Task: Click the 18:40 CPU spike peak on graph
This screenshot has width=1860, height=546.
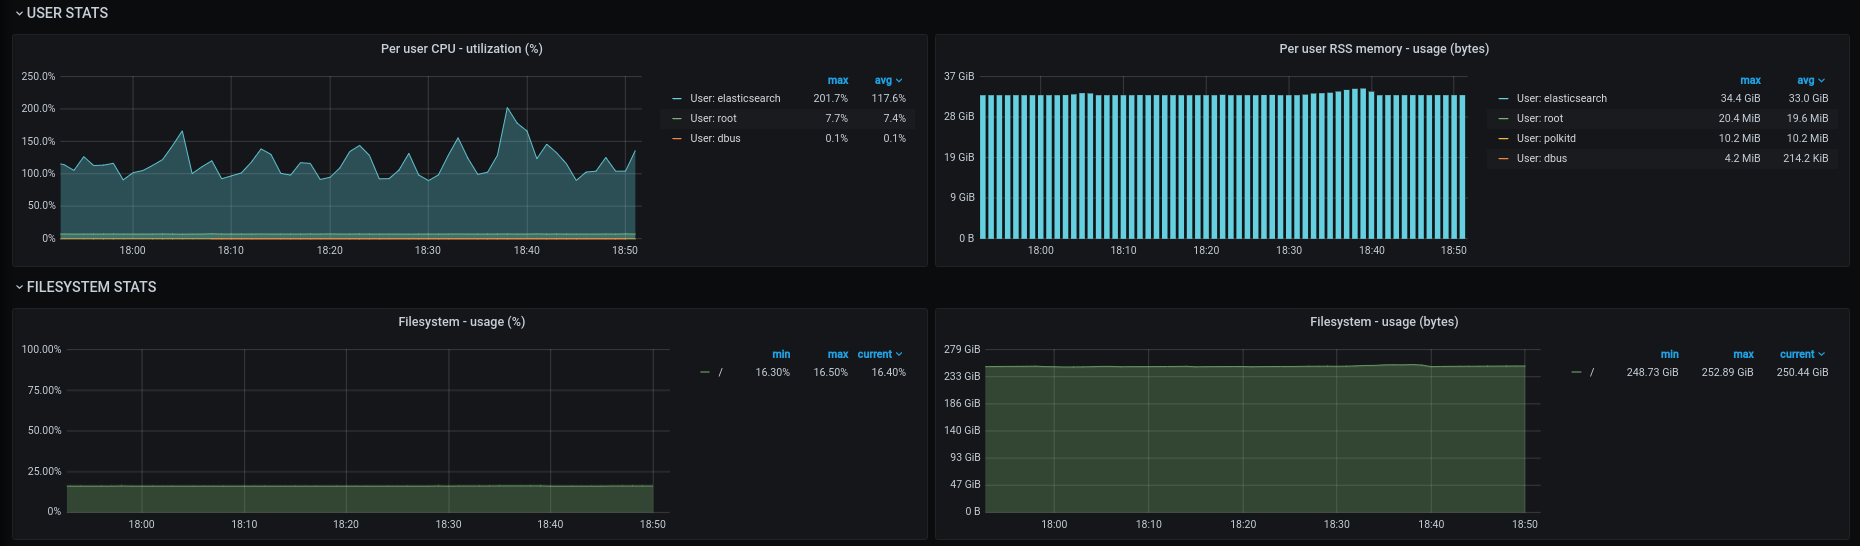Action: tap(508, 108)
